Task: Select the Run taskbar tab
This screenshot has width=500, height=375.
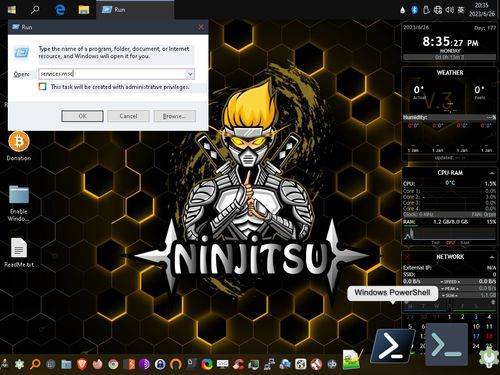Action: click(135, 10)
